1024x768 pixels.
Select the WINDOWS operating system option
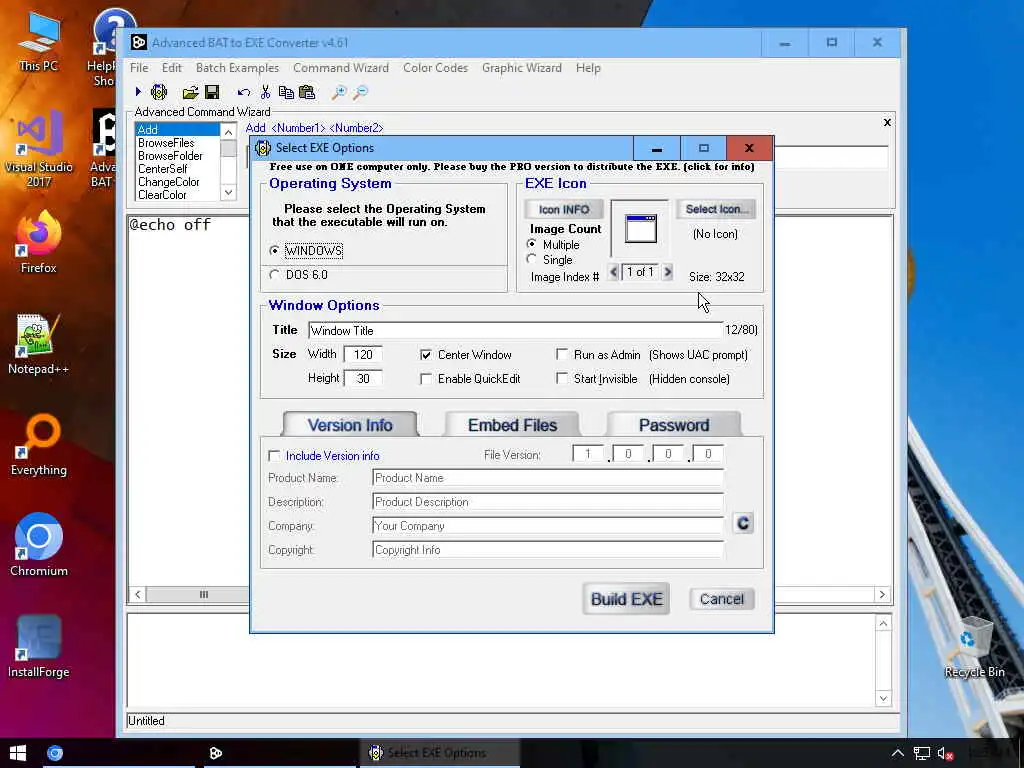306,251
